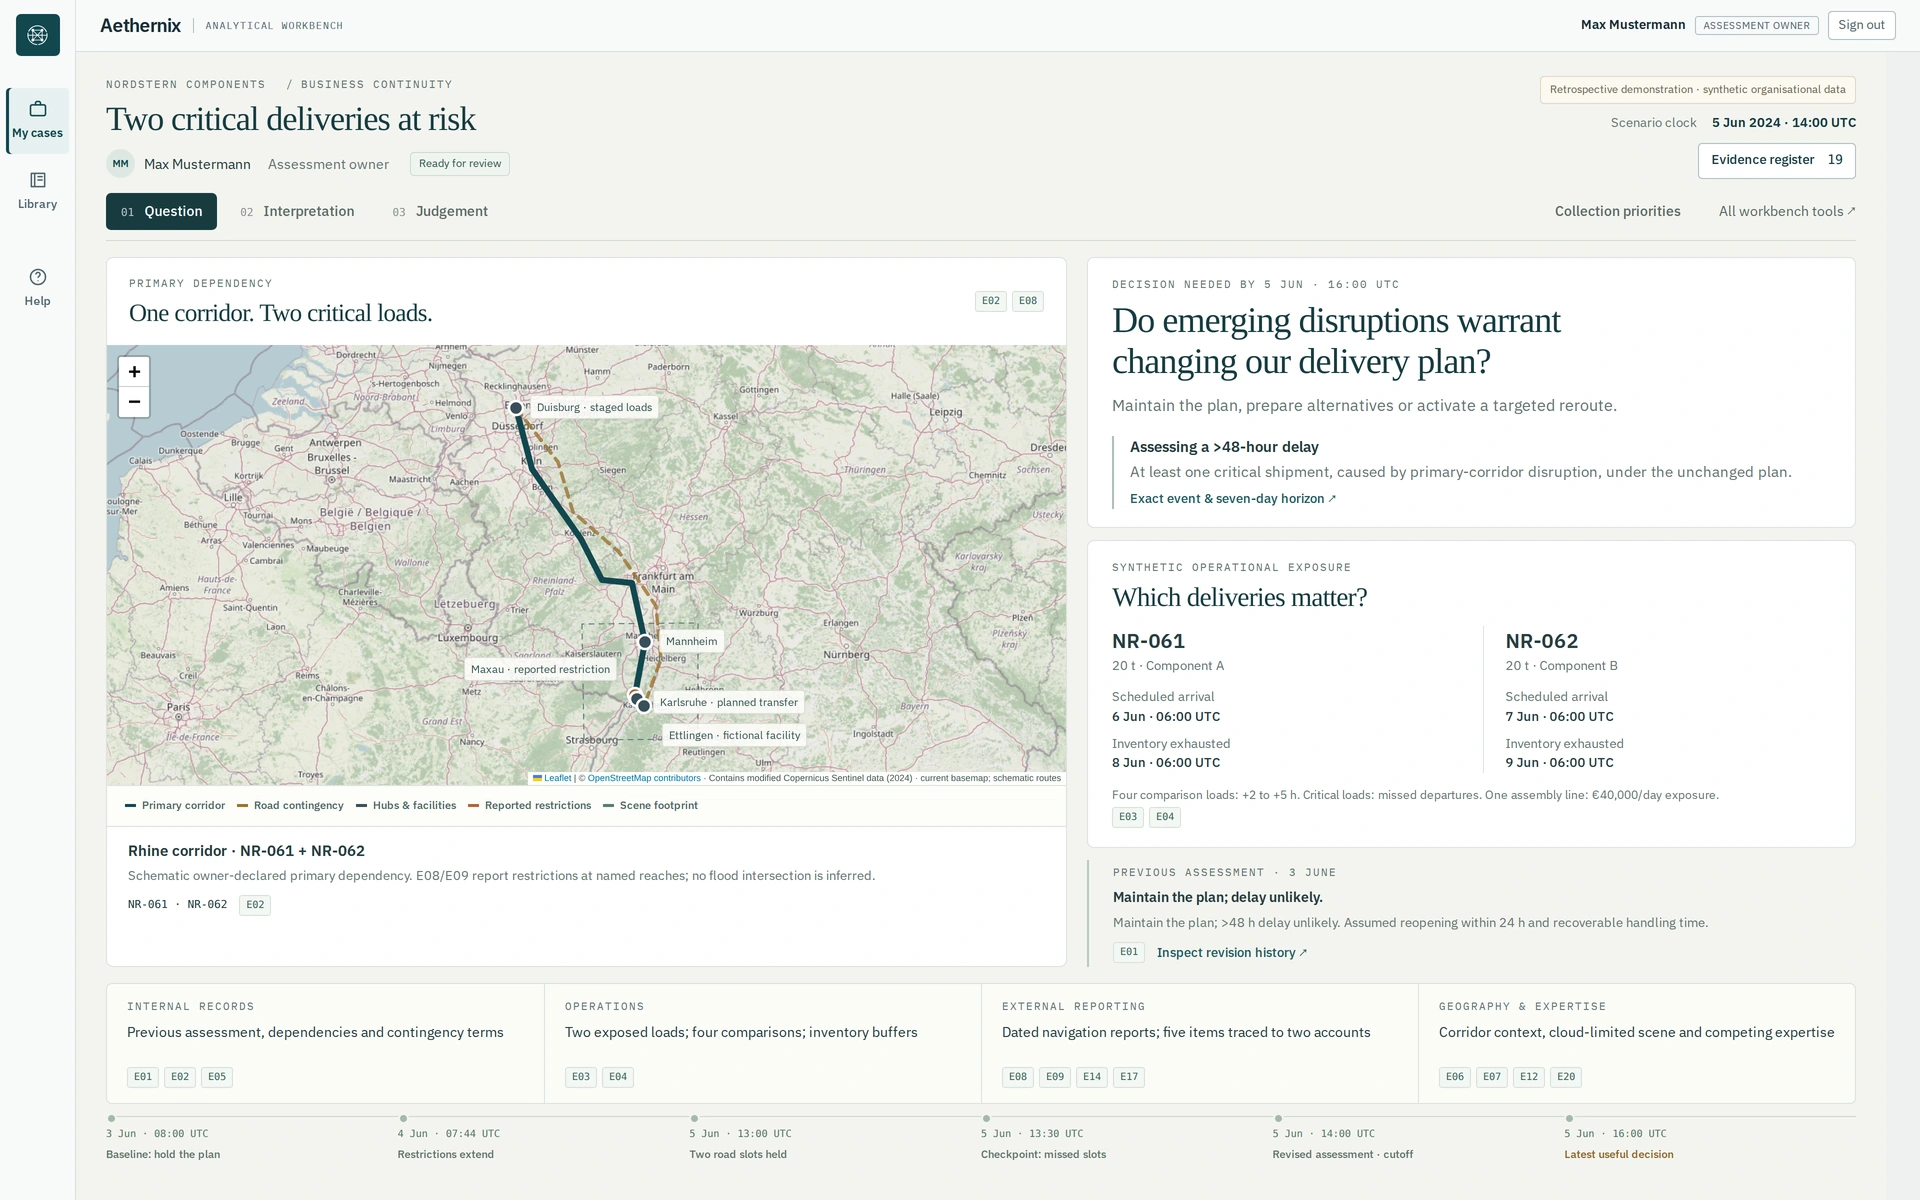Click Hubs & facilities legend entry

406,806
